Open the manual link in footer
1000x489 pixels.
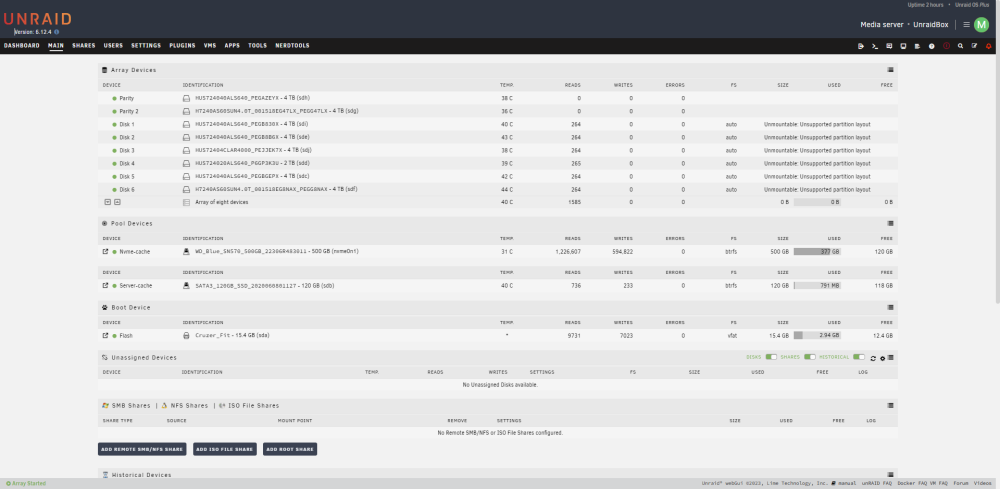pos(848,483)
